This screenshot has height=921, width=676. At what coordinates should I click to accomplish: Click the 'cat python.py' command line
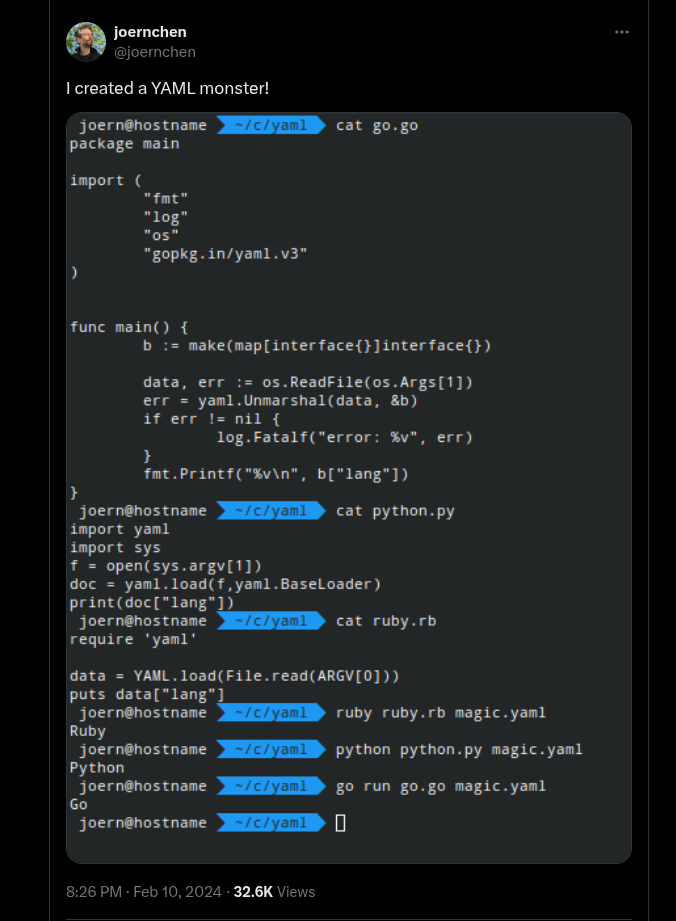click(395, 511)
